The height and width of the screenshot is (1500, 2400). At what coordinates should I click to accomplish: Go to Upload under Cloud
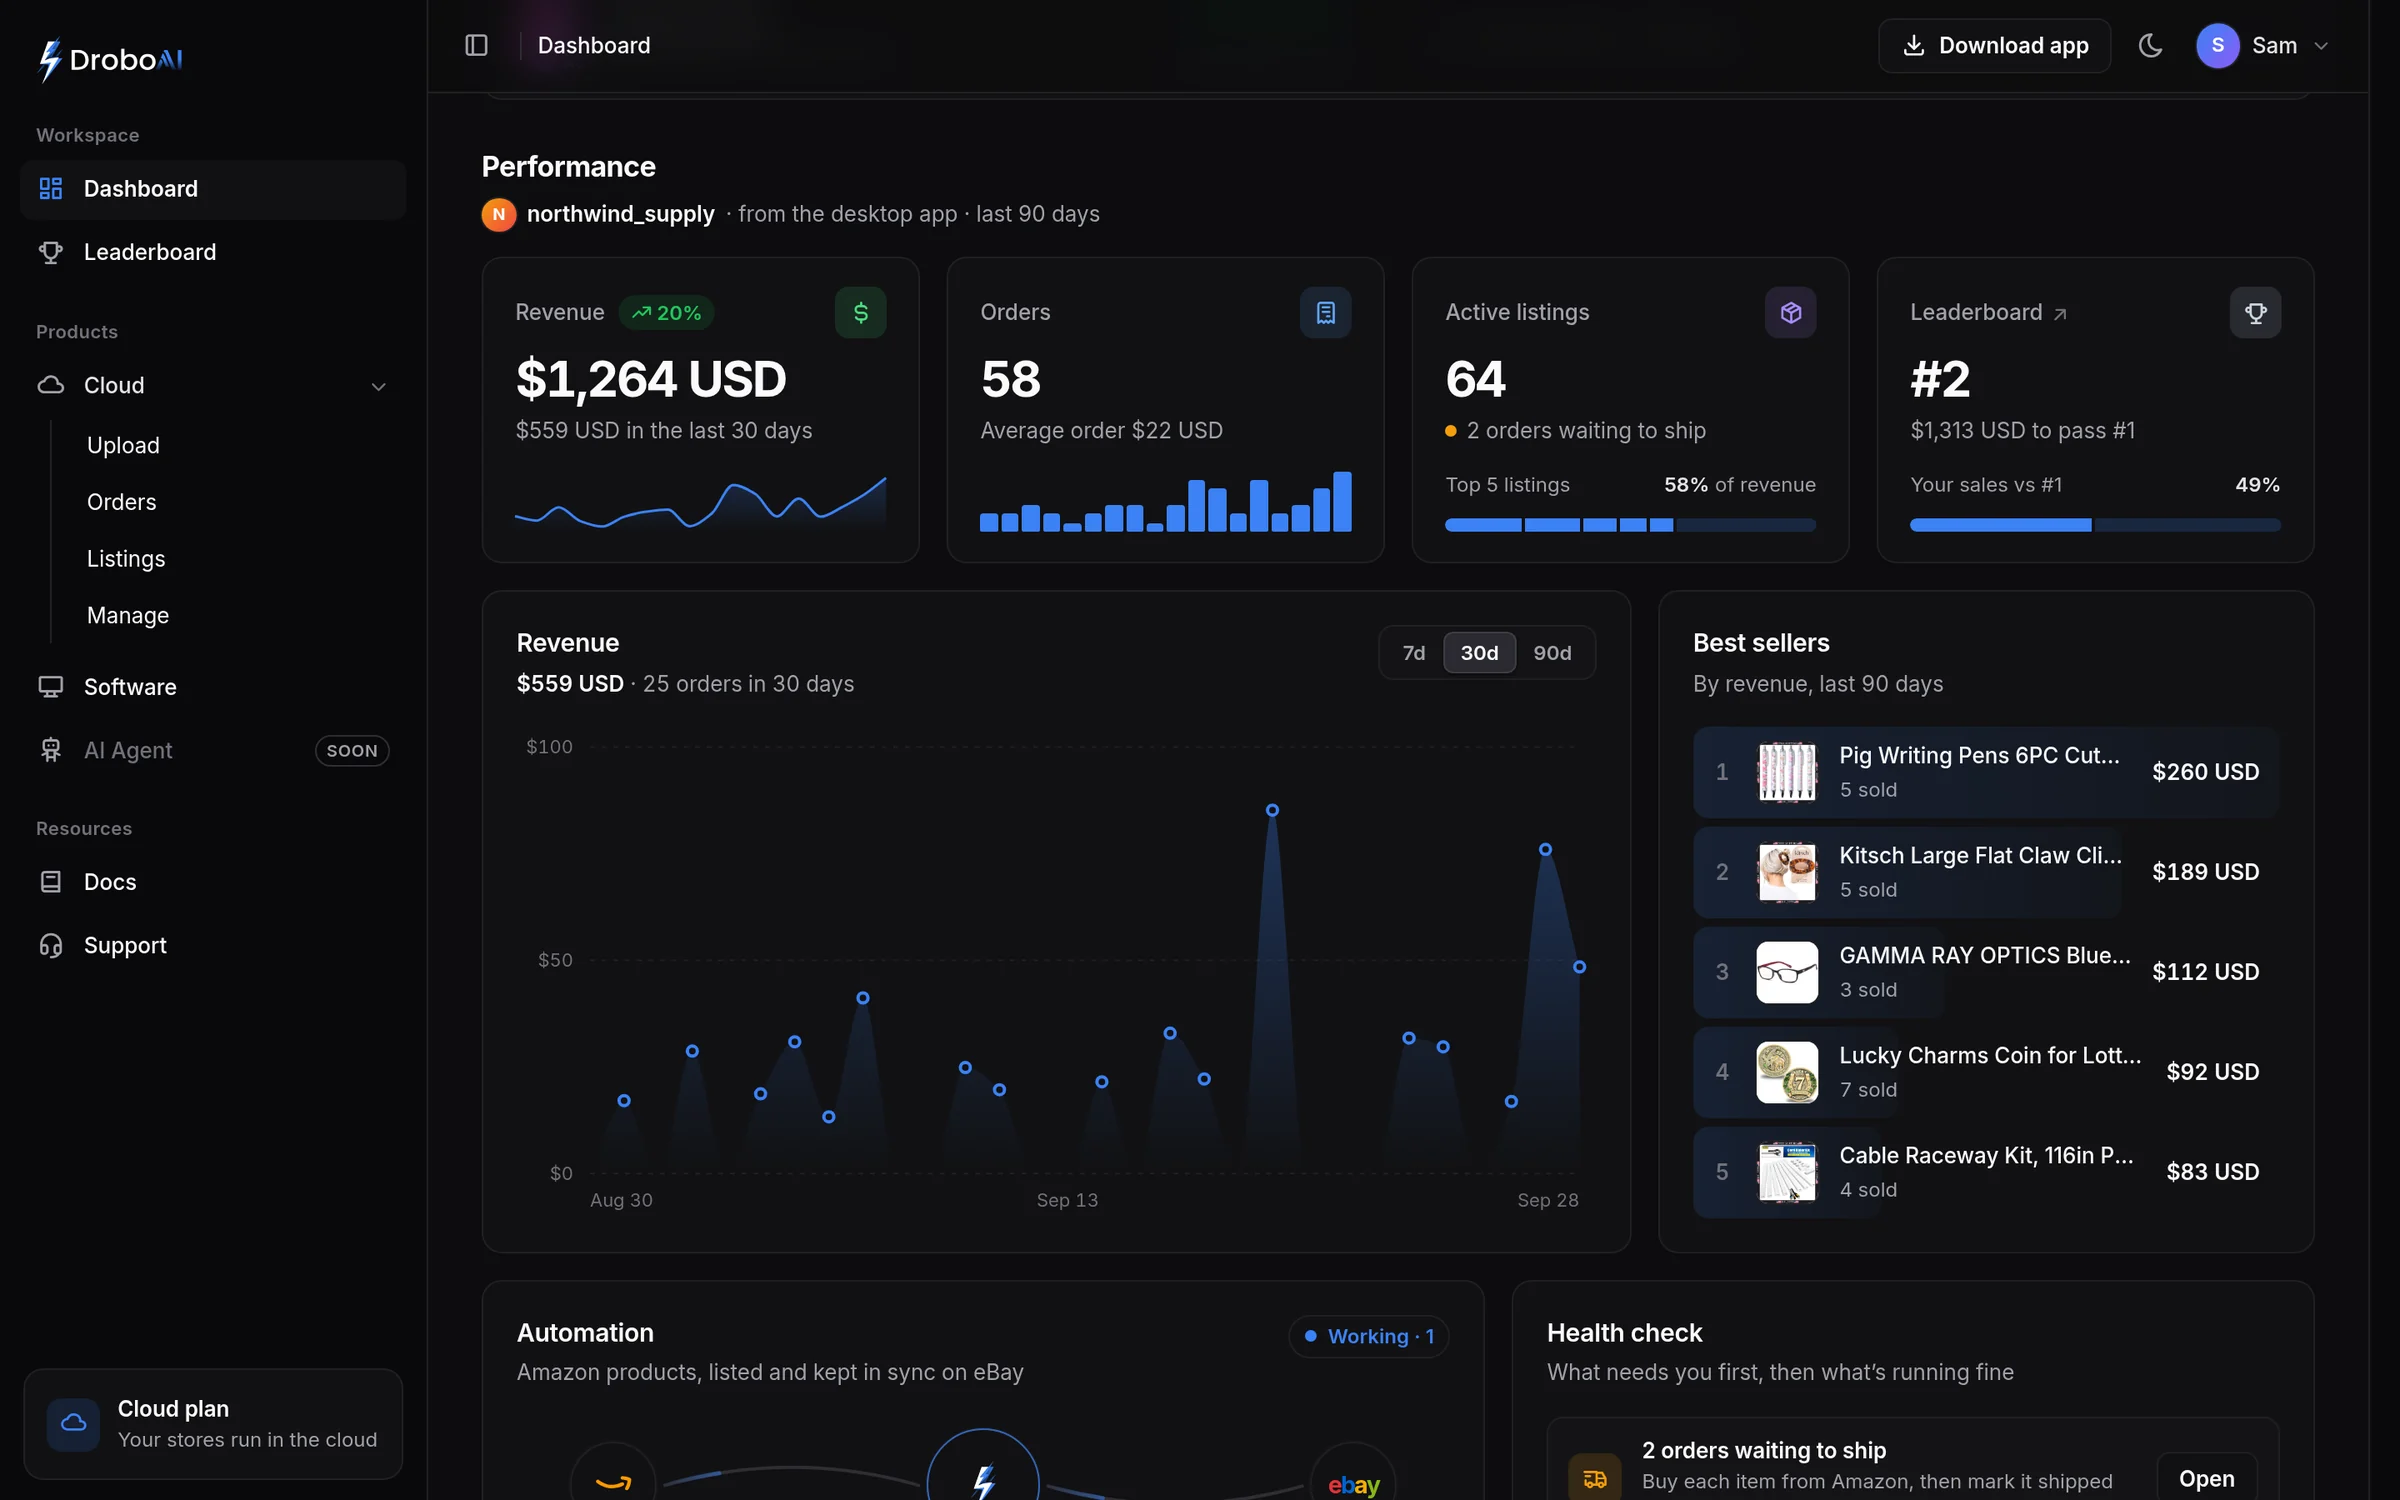coord(123,445)
